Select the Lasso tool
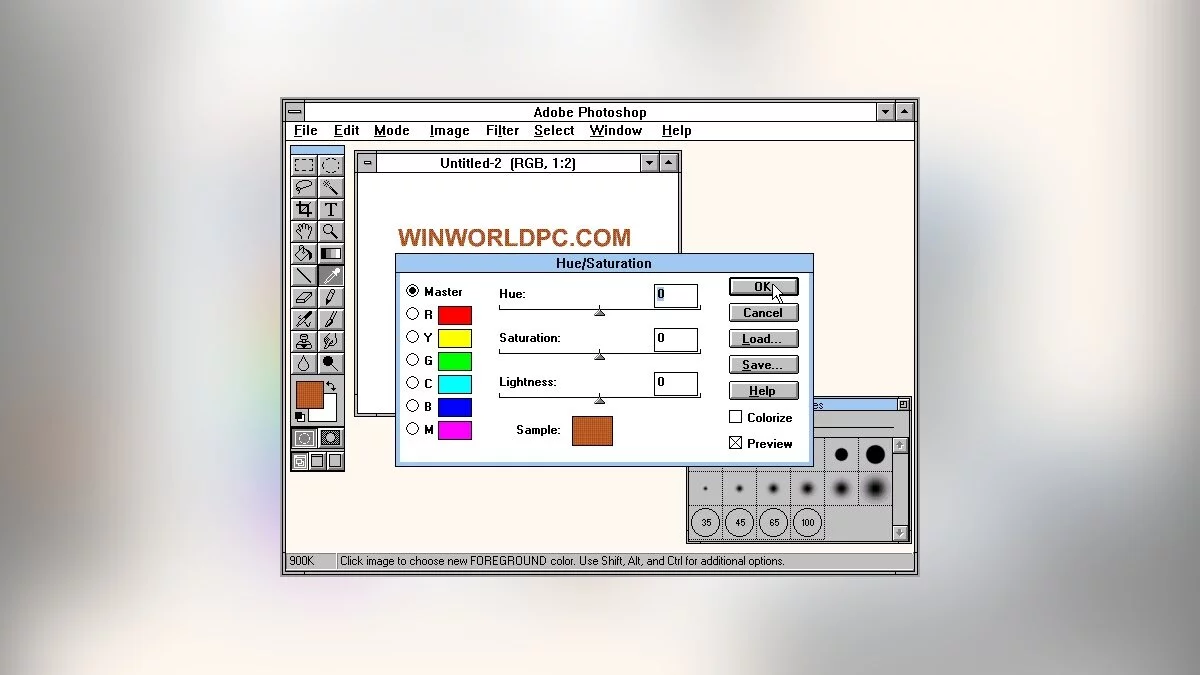Image resolution: width=1200 pixels, height=675 pixels. click(304, 187)
